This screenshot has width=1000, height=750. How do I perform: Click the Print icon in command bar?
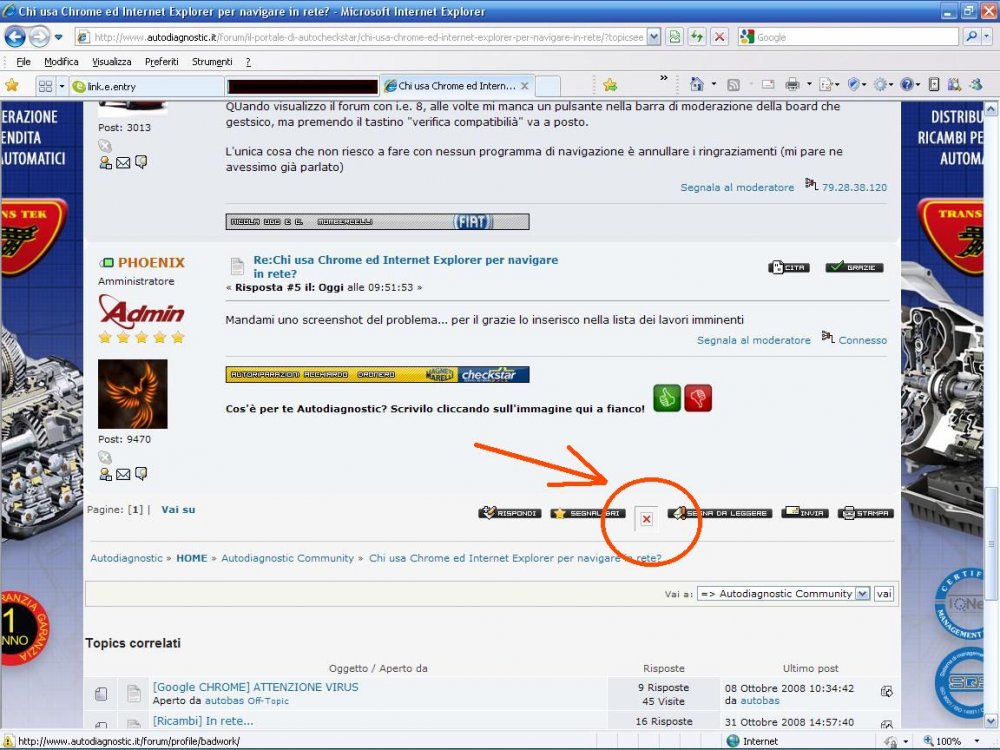click(792, 85)
